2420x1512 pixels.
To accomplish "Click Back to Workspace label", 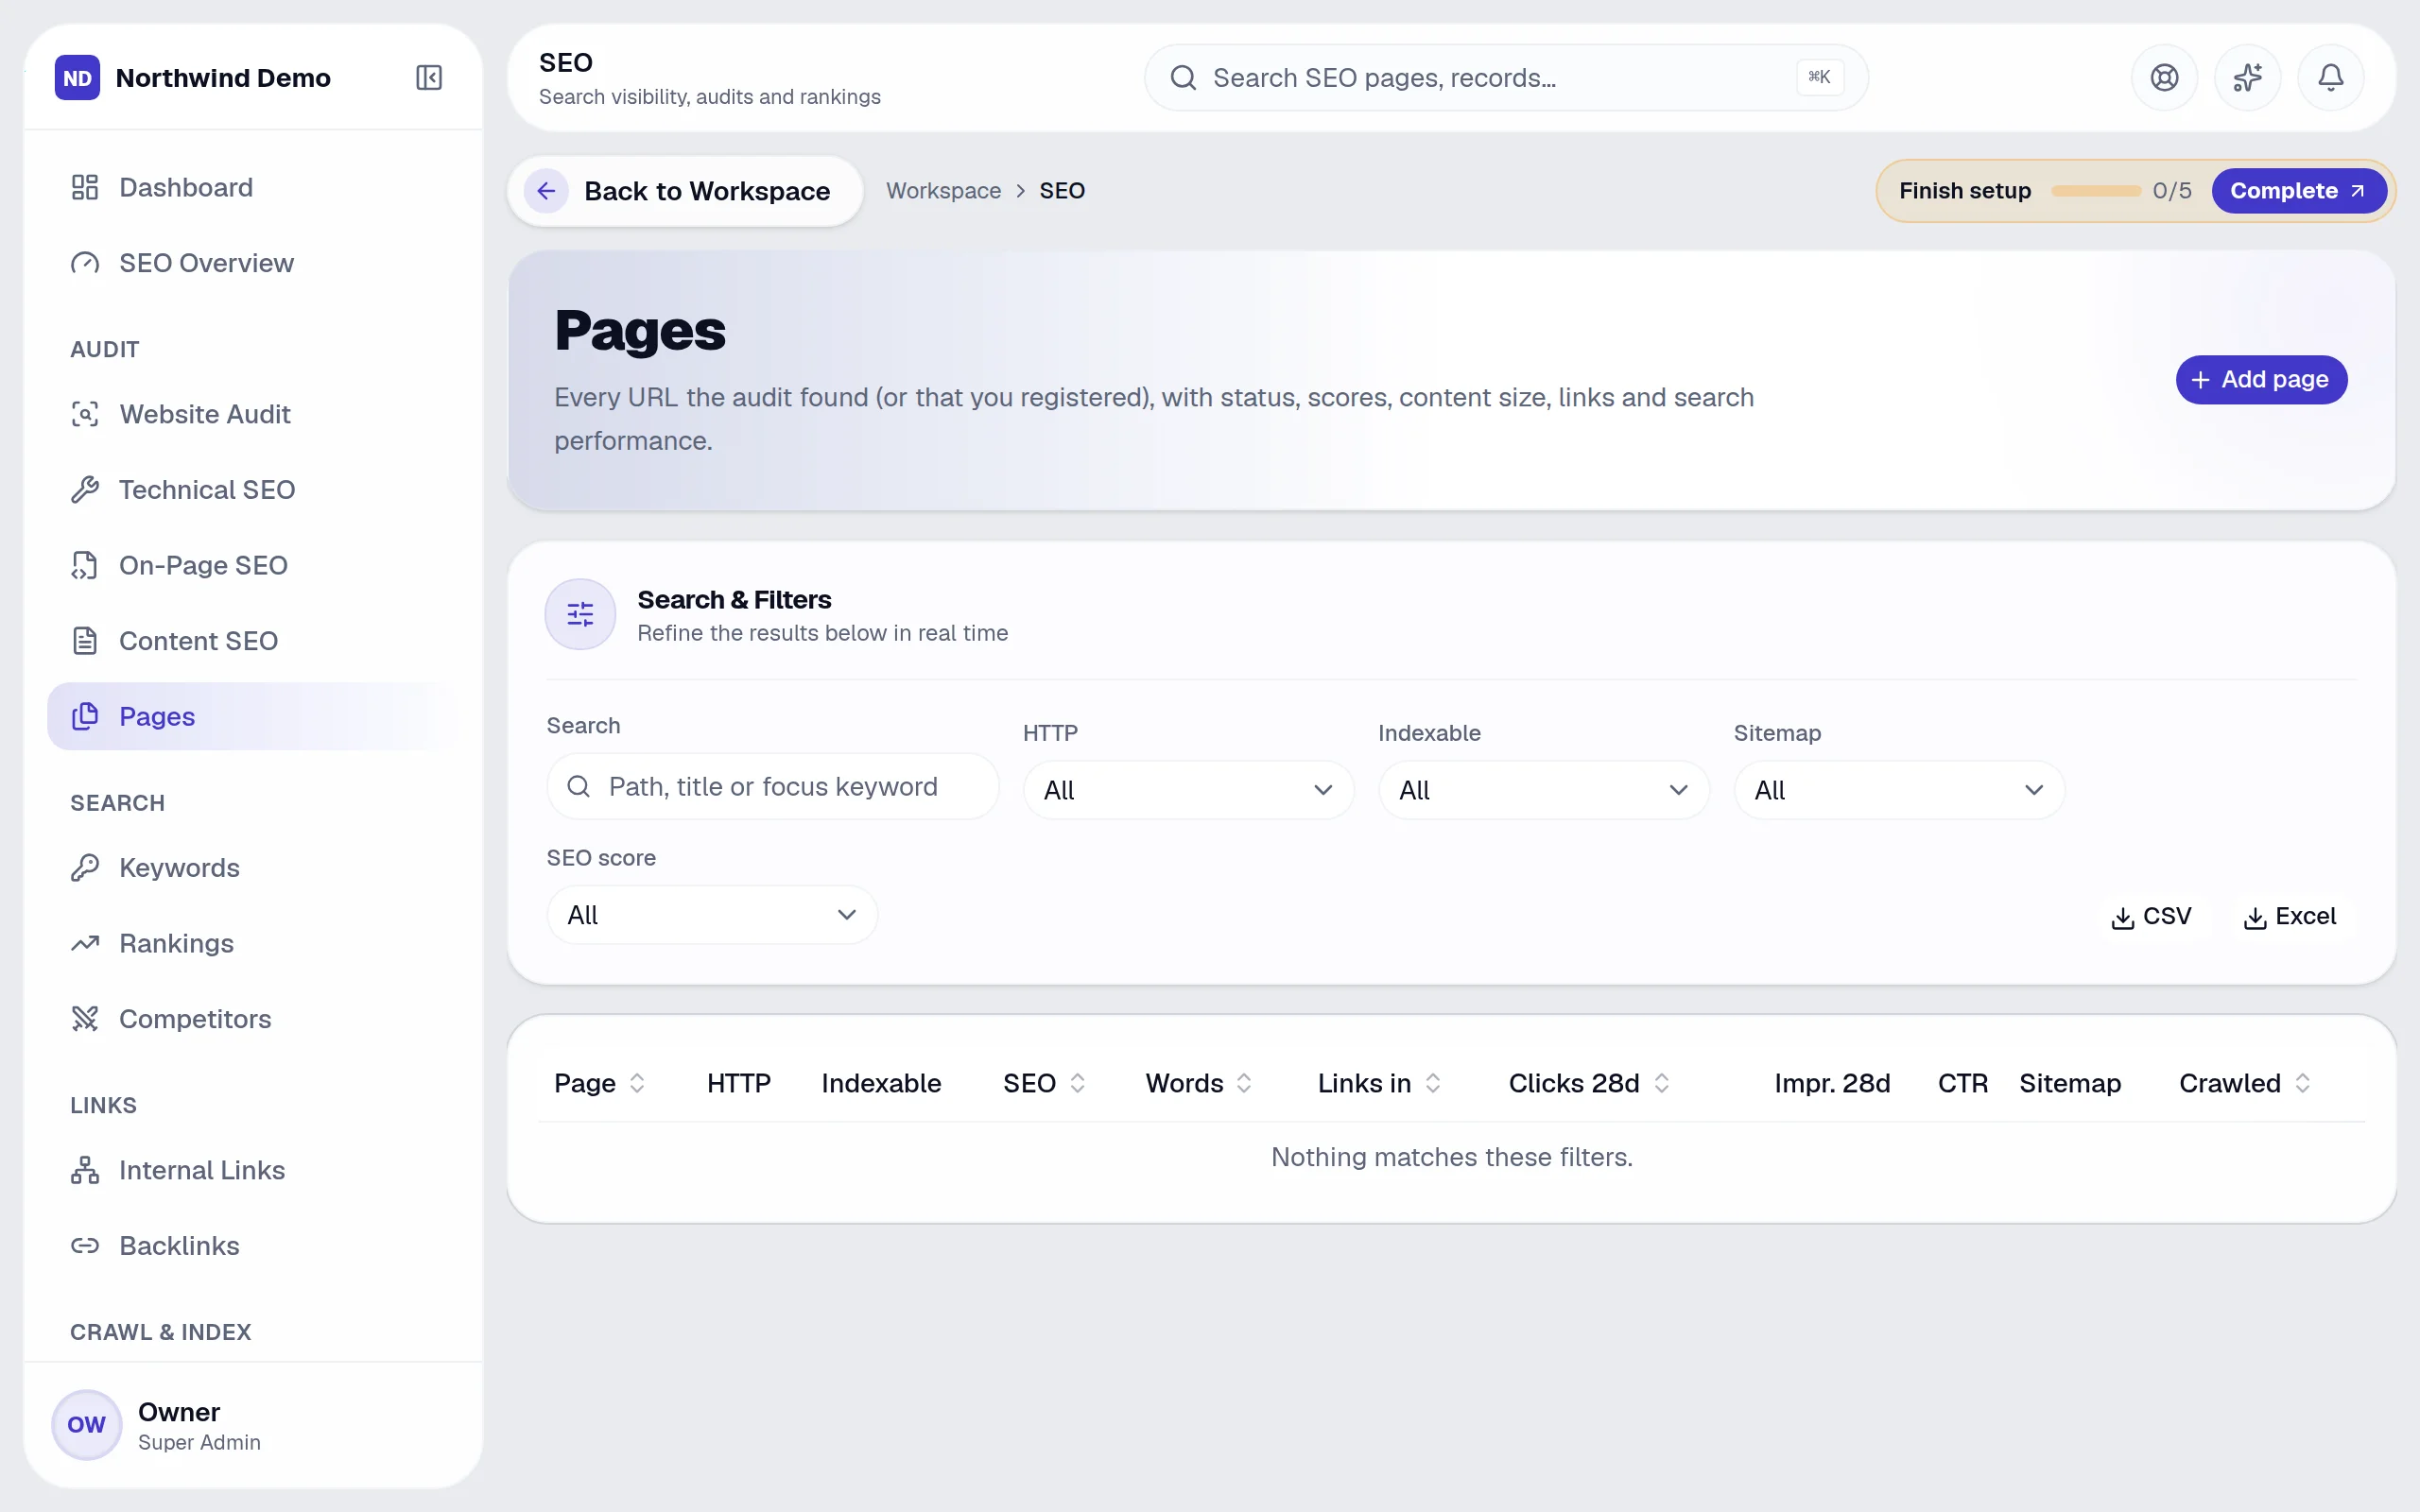I will point(707,191).
